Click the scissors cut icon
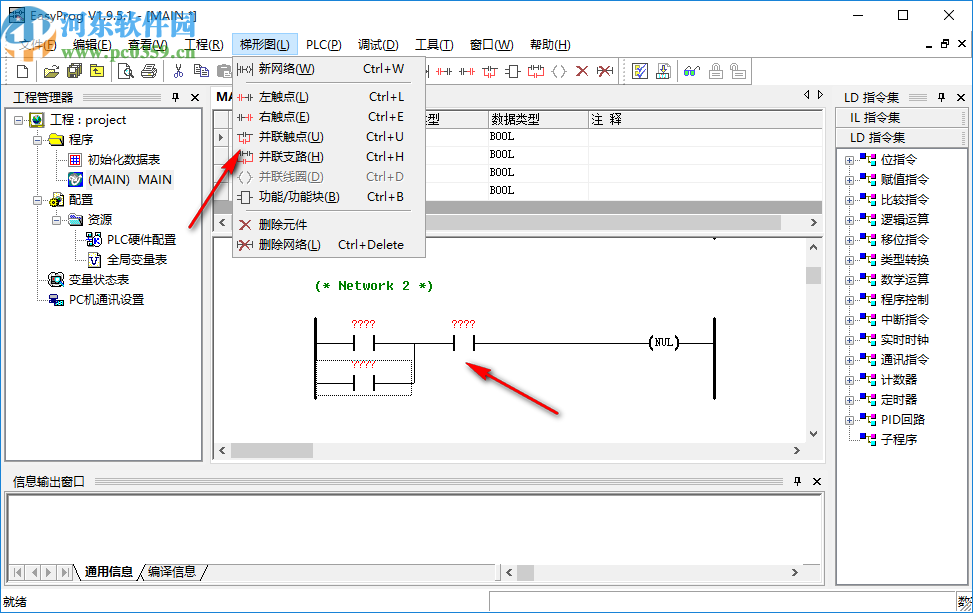 click(178, 72)
